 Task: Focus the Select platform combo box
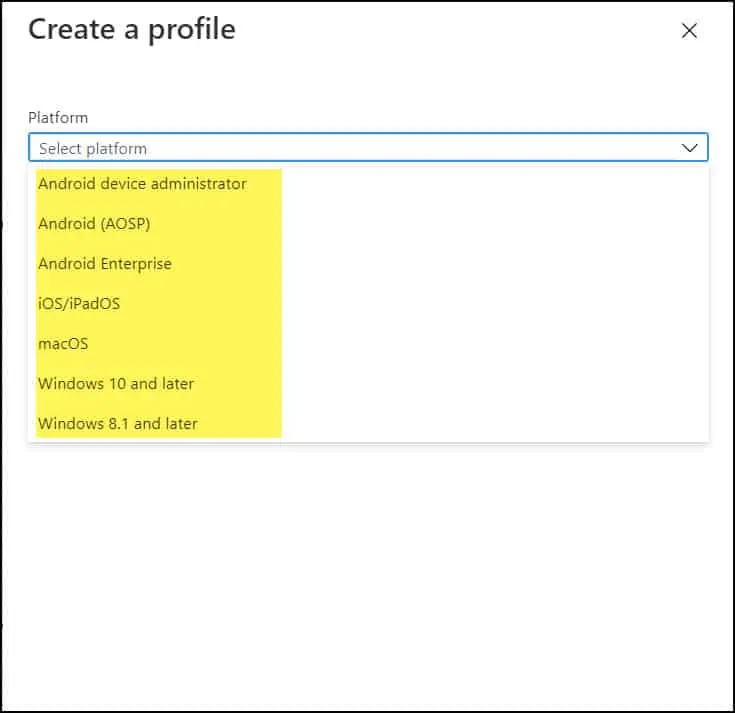pos(368,148)
